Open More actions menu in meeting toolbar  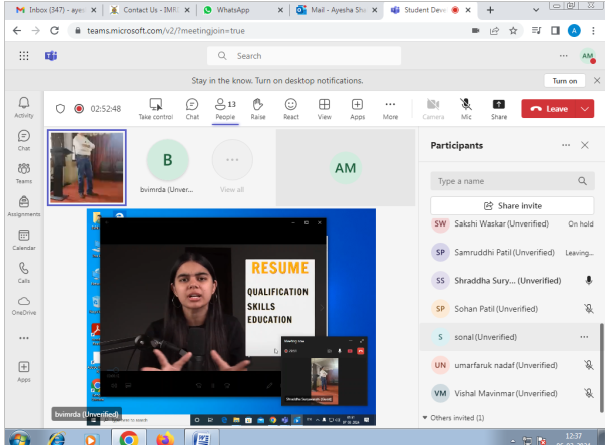pos(390,108)
